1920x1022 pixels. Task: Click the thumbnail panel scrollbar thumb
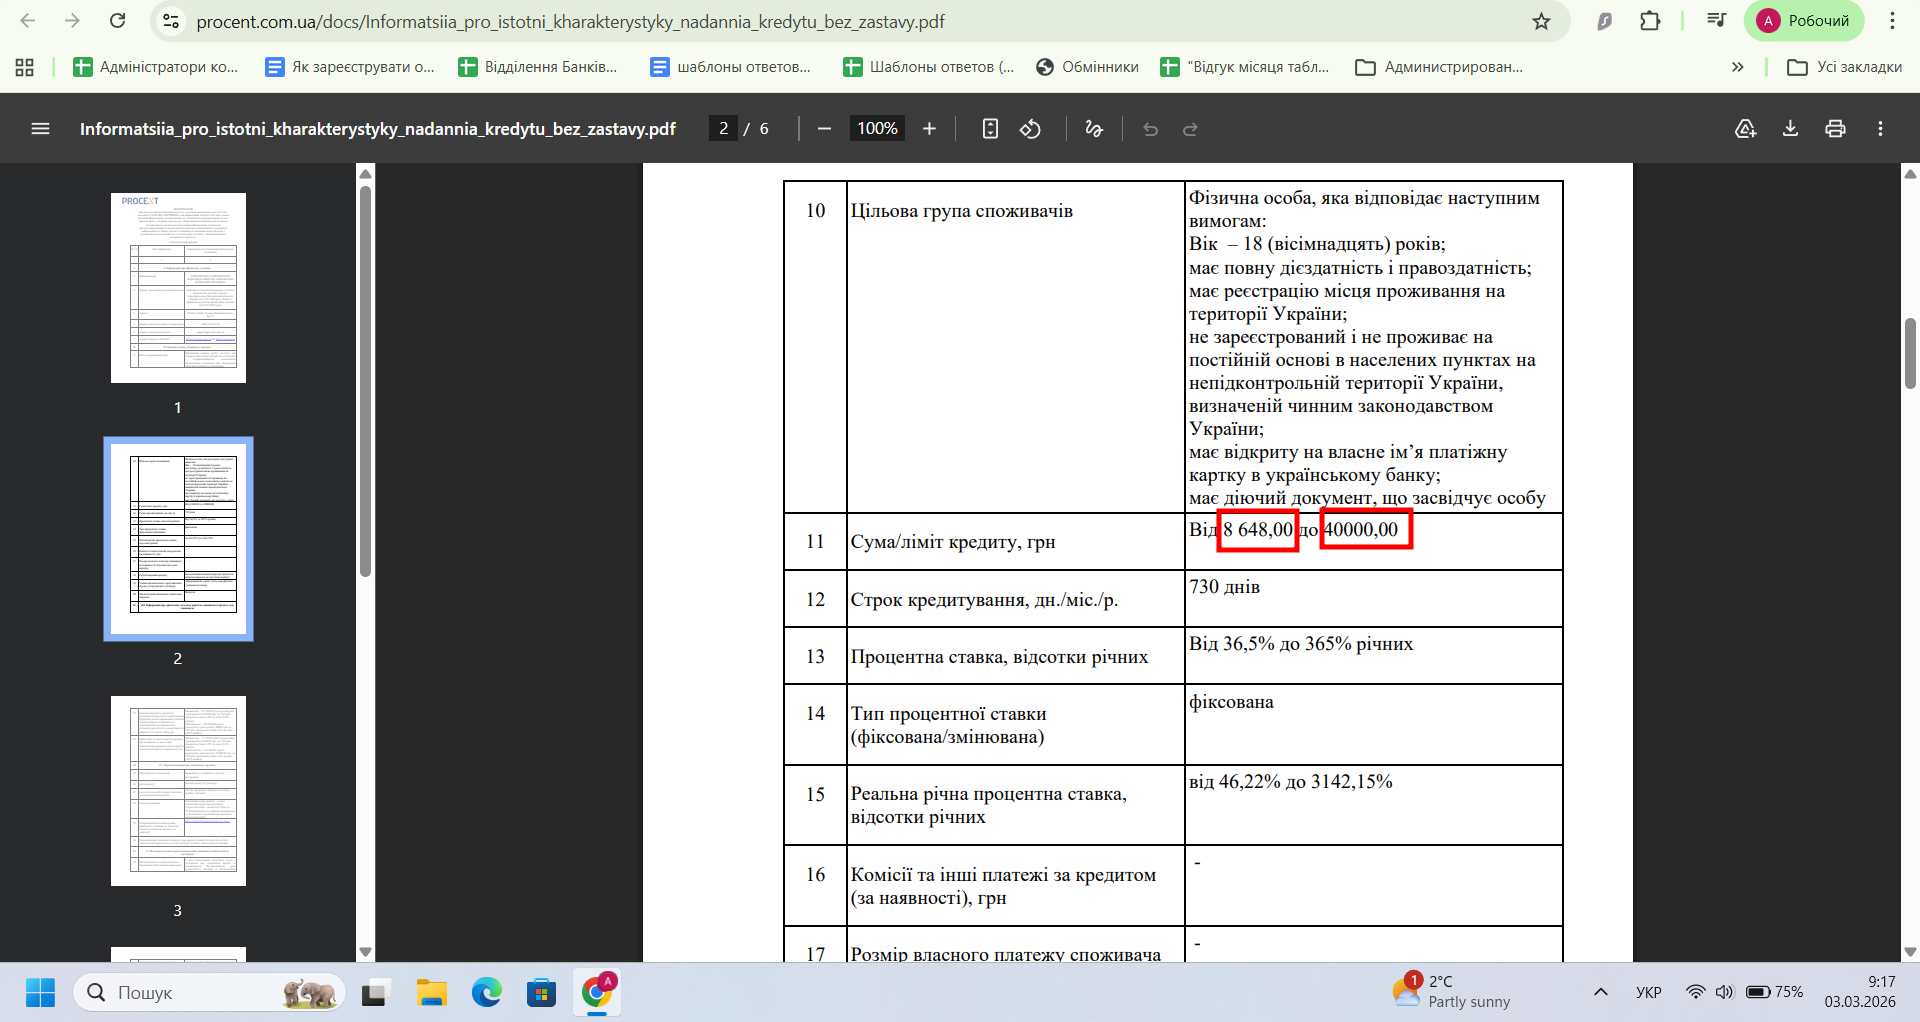[x=366, y=380]
